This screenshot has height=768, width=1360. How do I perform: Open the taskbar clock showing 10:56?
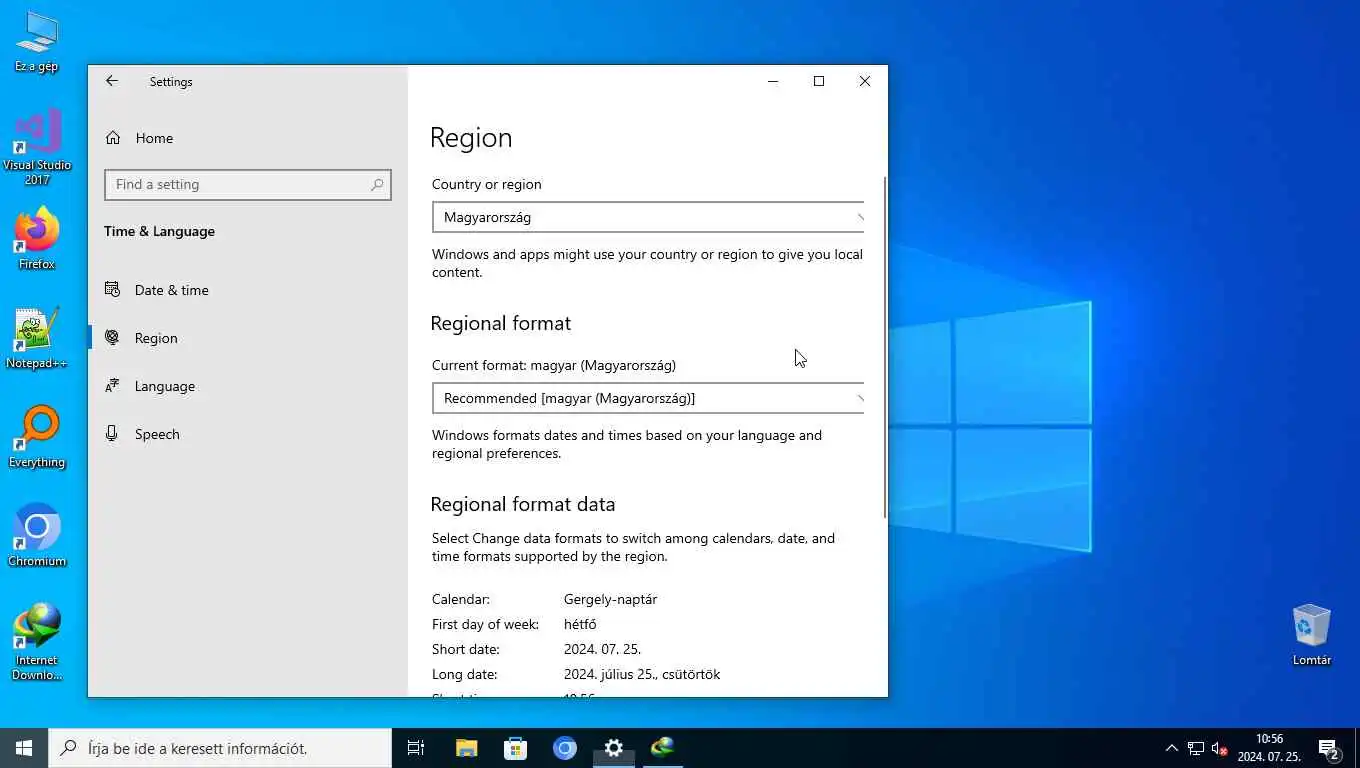1269,748
